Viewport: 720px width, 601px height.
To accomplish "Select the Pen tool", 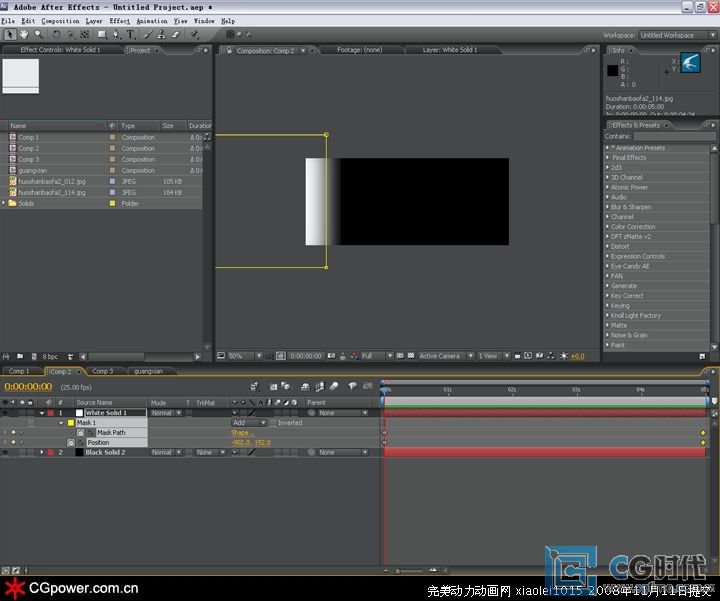I will (x=116, y=34).
